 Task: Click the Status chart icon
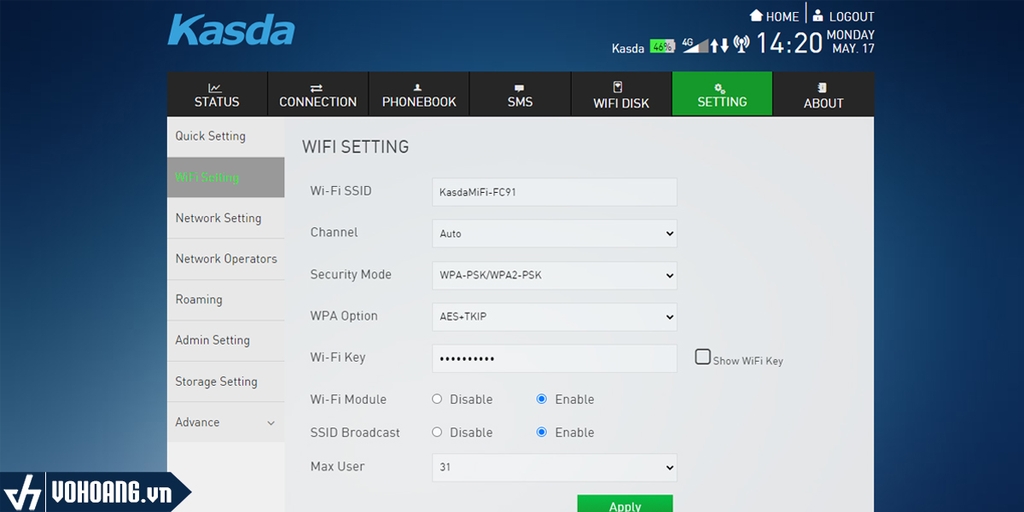point(215,88)
